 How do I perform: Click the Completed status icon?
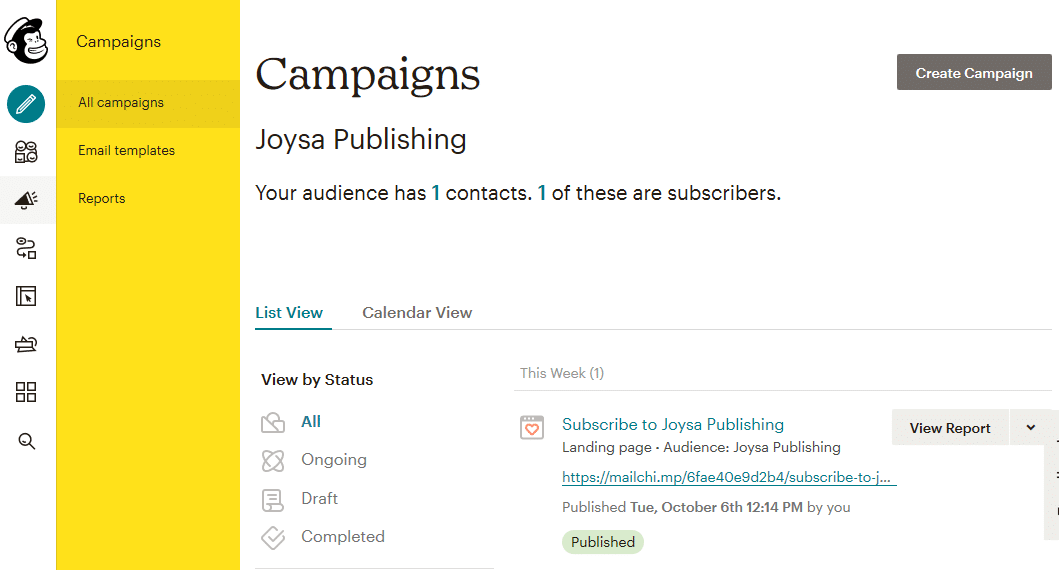point(273,538)
